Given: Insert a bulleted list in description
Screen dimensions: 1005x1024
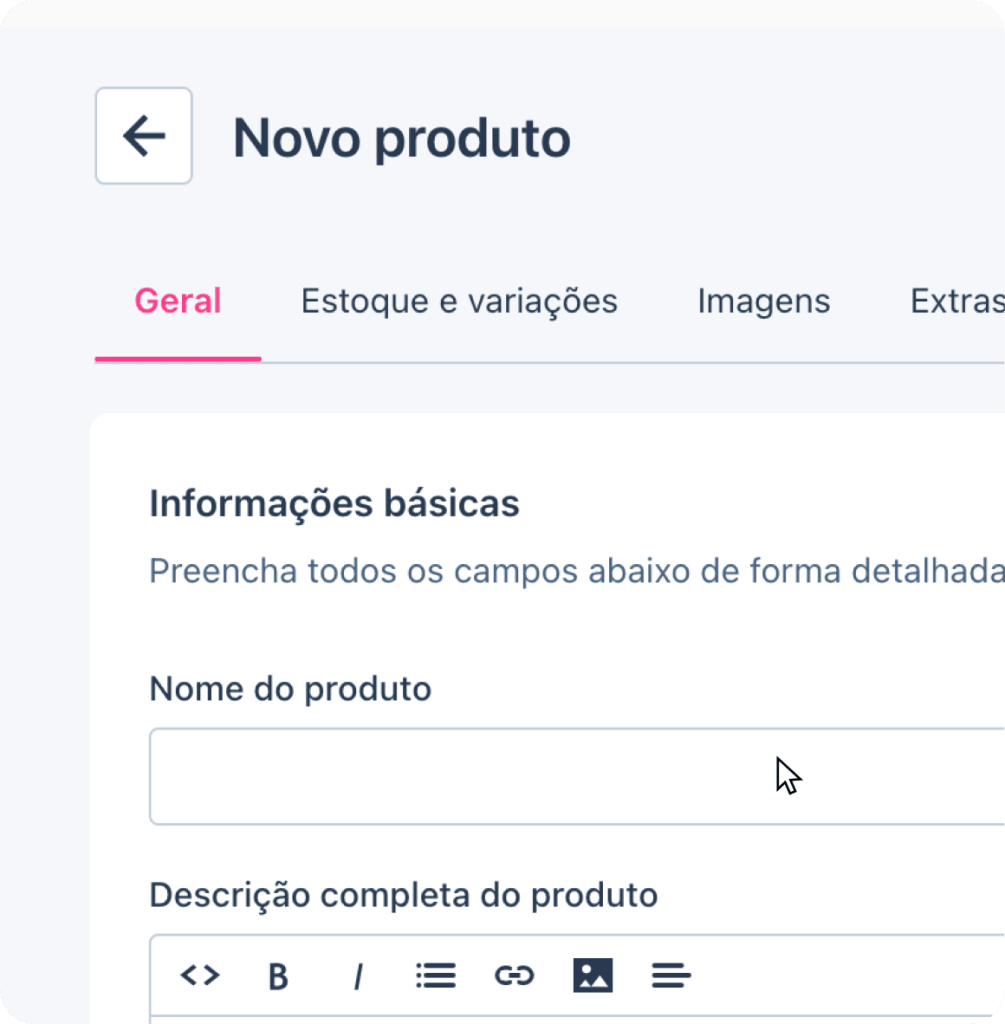Looking at the screenshot, I should pyautogui.click(x=436, y=976).
